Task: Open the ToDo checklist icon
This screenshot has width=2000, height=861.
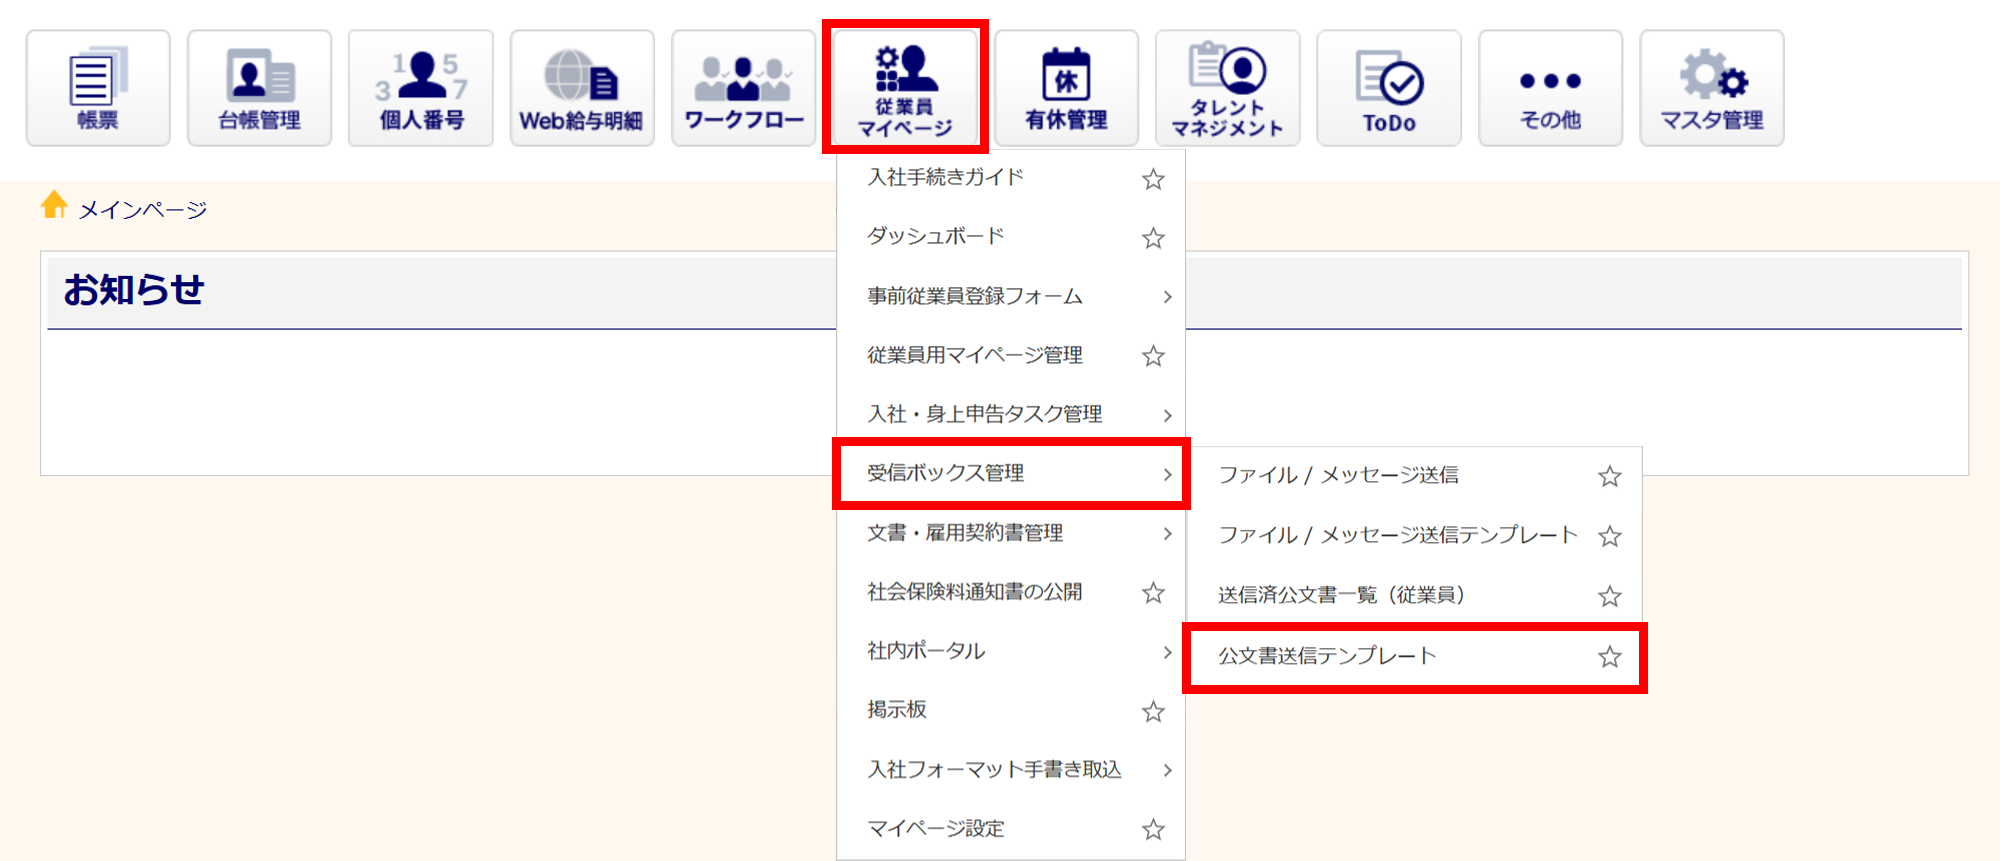Action: click(x=1389, y=88)
